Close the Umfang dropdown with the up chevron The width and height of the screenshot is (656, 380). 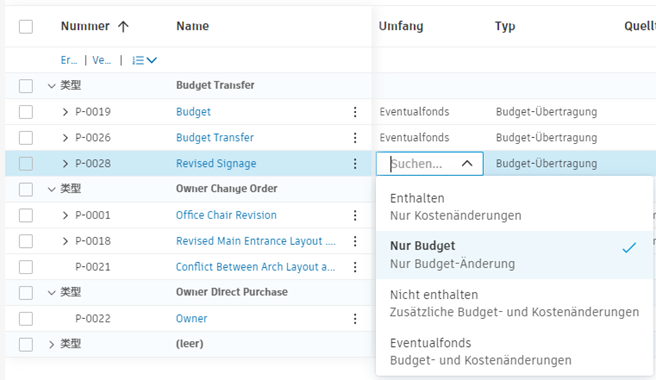(x=467, y=164)
